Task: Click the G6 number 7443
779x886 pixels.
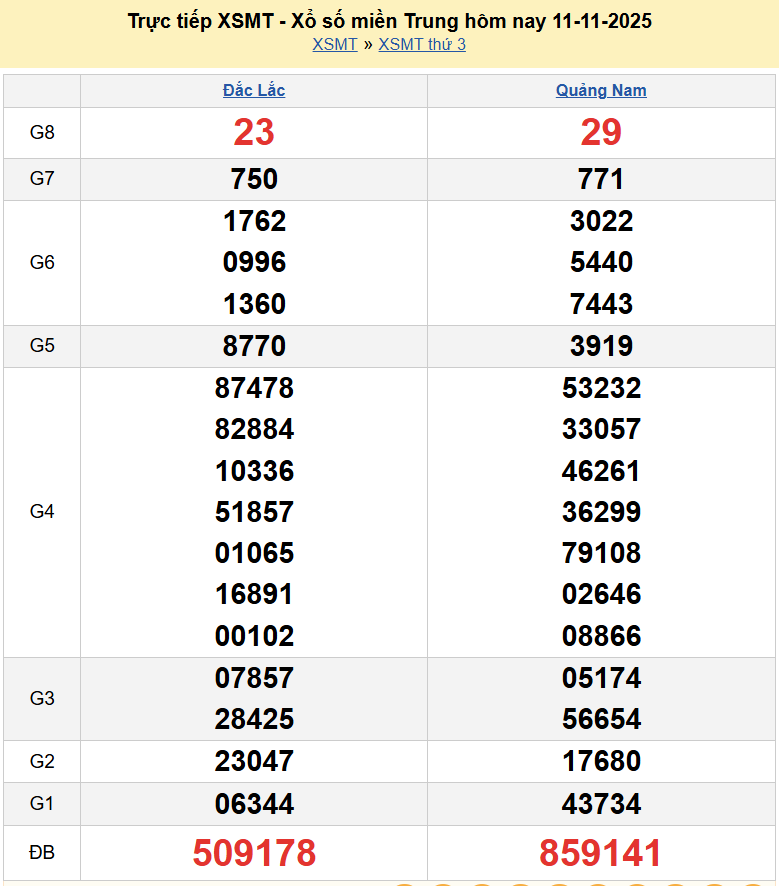Action: tap(601, 304)
